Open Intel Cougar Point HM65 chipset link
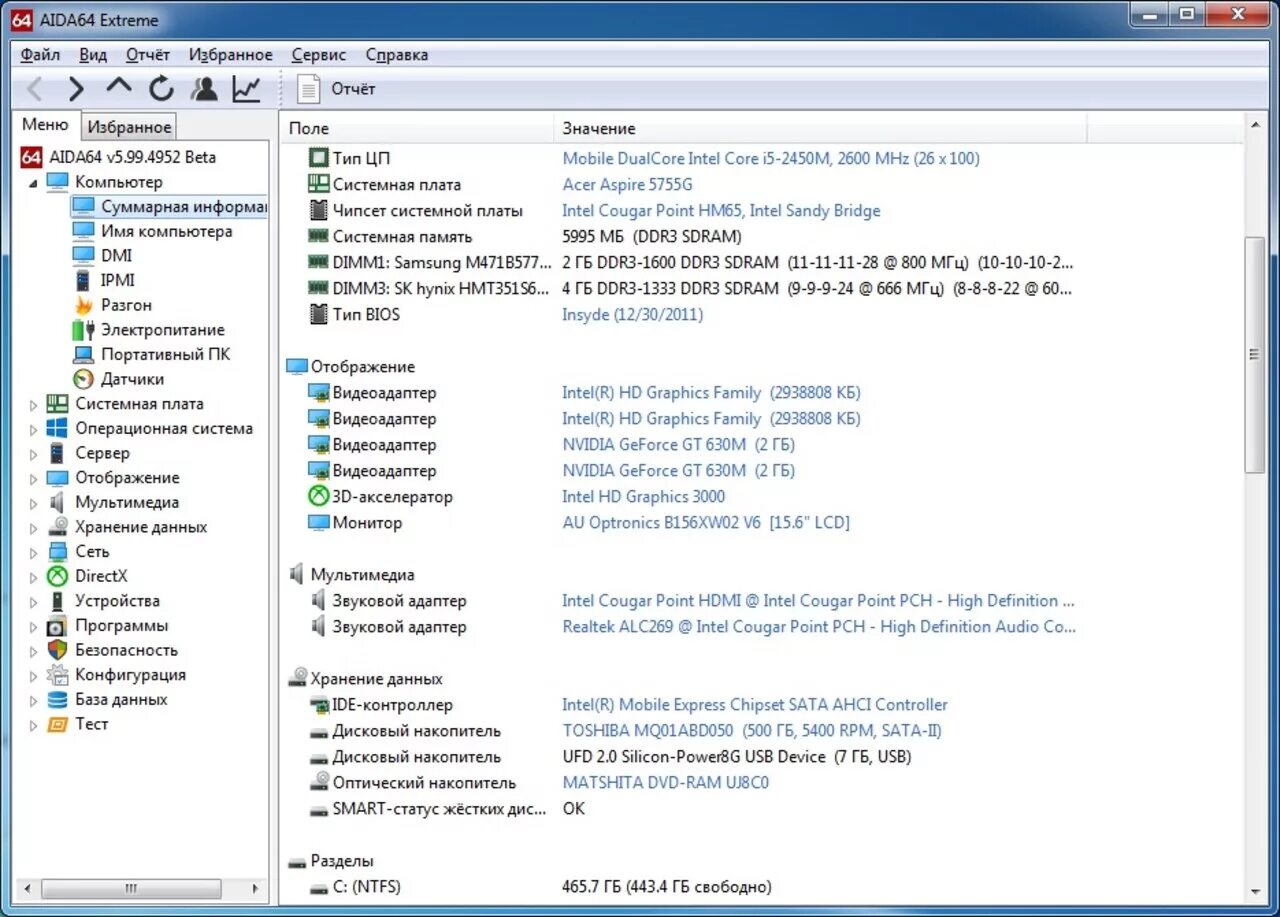The height and width of the screenshot is (917, 1280). (x=721, y=210)
